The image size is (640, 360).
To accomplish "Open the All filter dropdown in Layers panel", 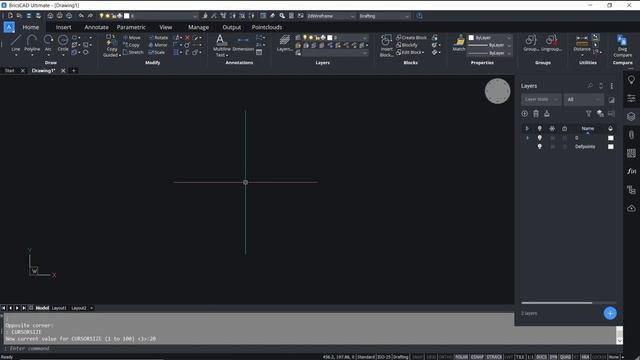I will click(x=584, y=100).
